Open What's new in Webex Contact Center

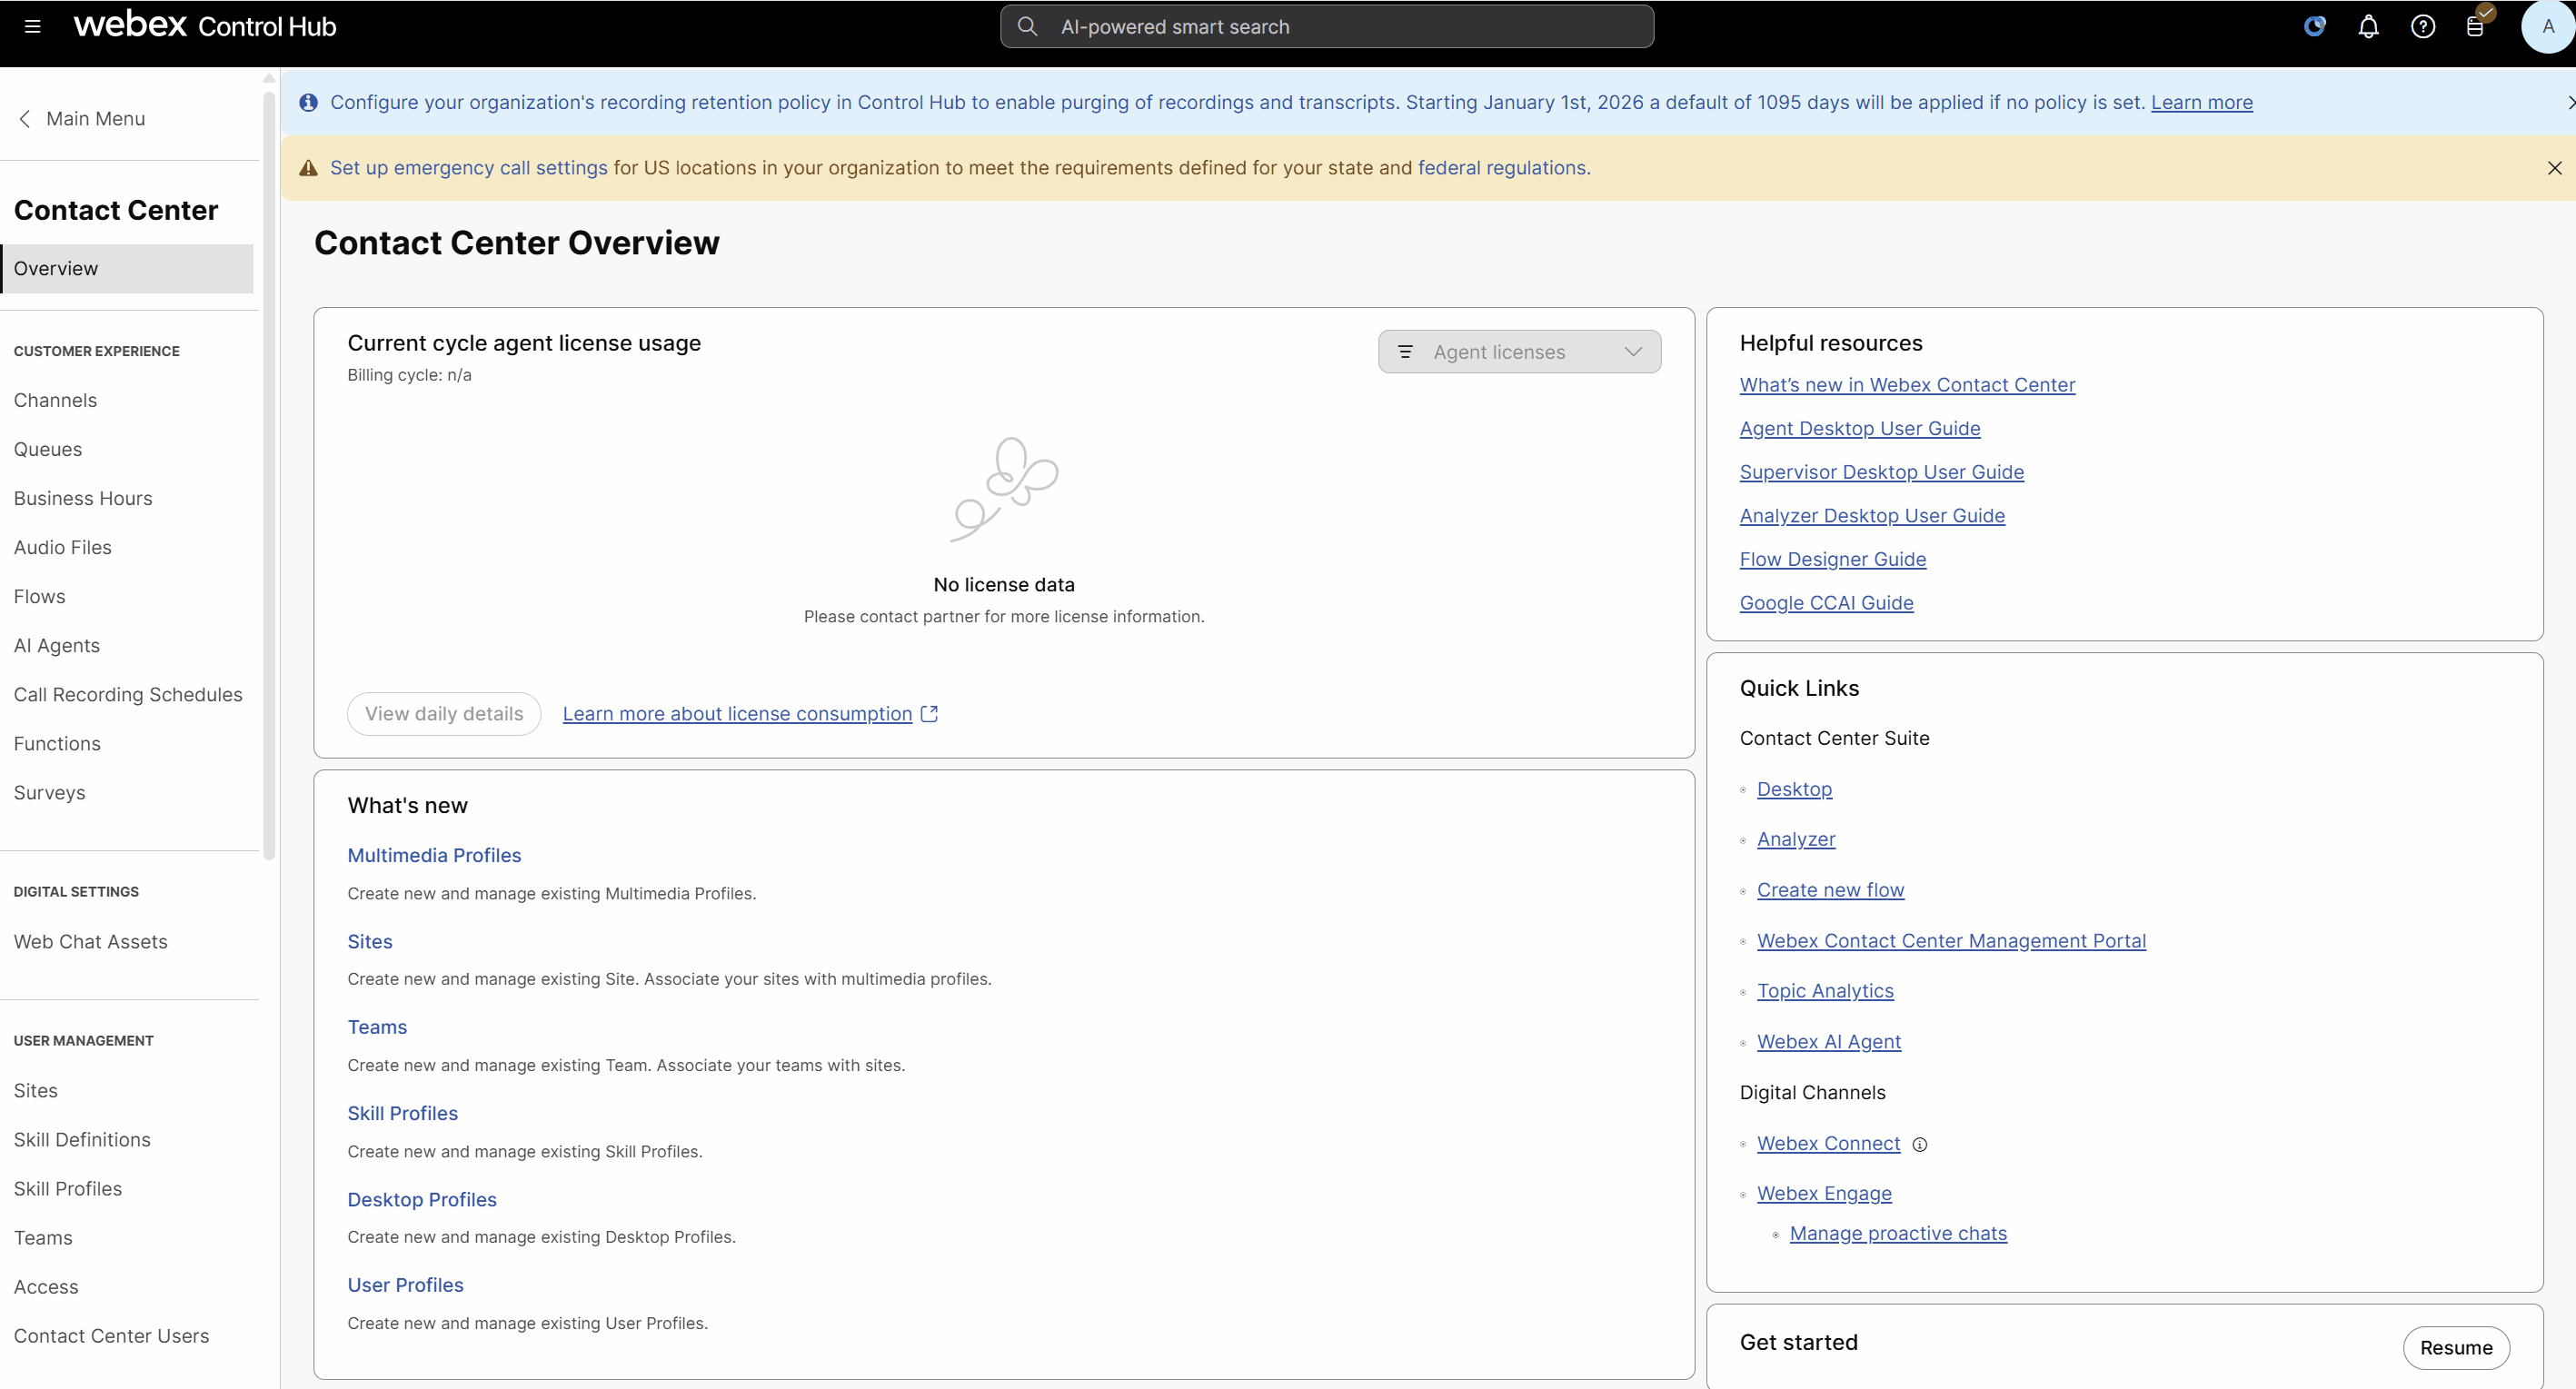[x=1907, y=385]
